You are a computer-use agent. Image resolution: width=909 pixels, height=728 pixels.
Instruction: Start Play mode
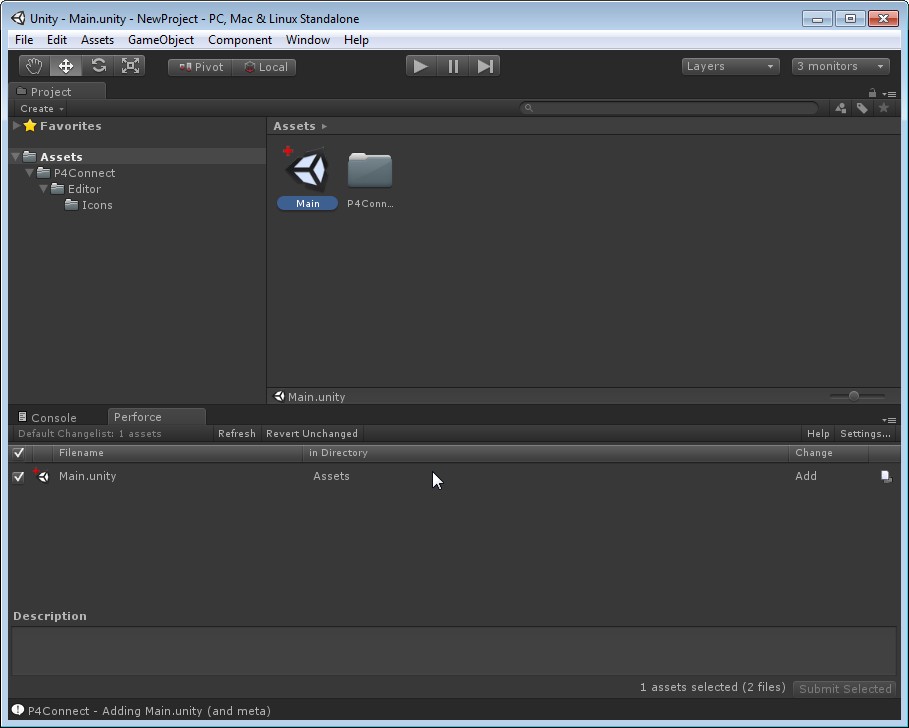pos(421,66)
